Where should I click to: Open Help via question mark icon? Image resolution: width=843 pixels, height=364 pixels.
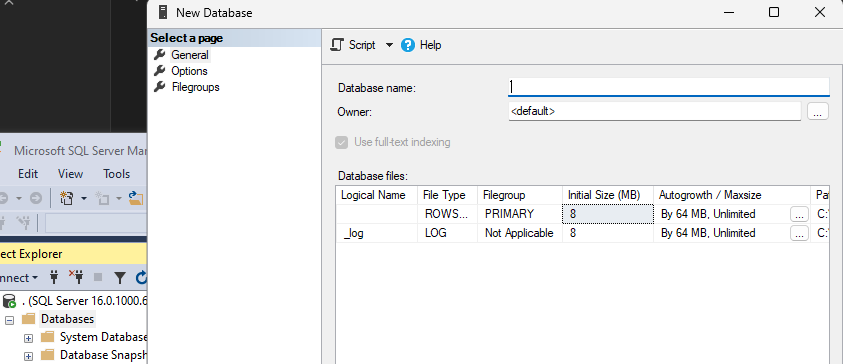coord(408,45)
